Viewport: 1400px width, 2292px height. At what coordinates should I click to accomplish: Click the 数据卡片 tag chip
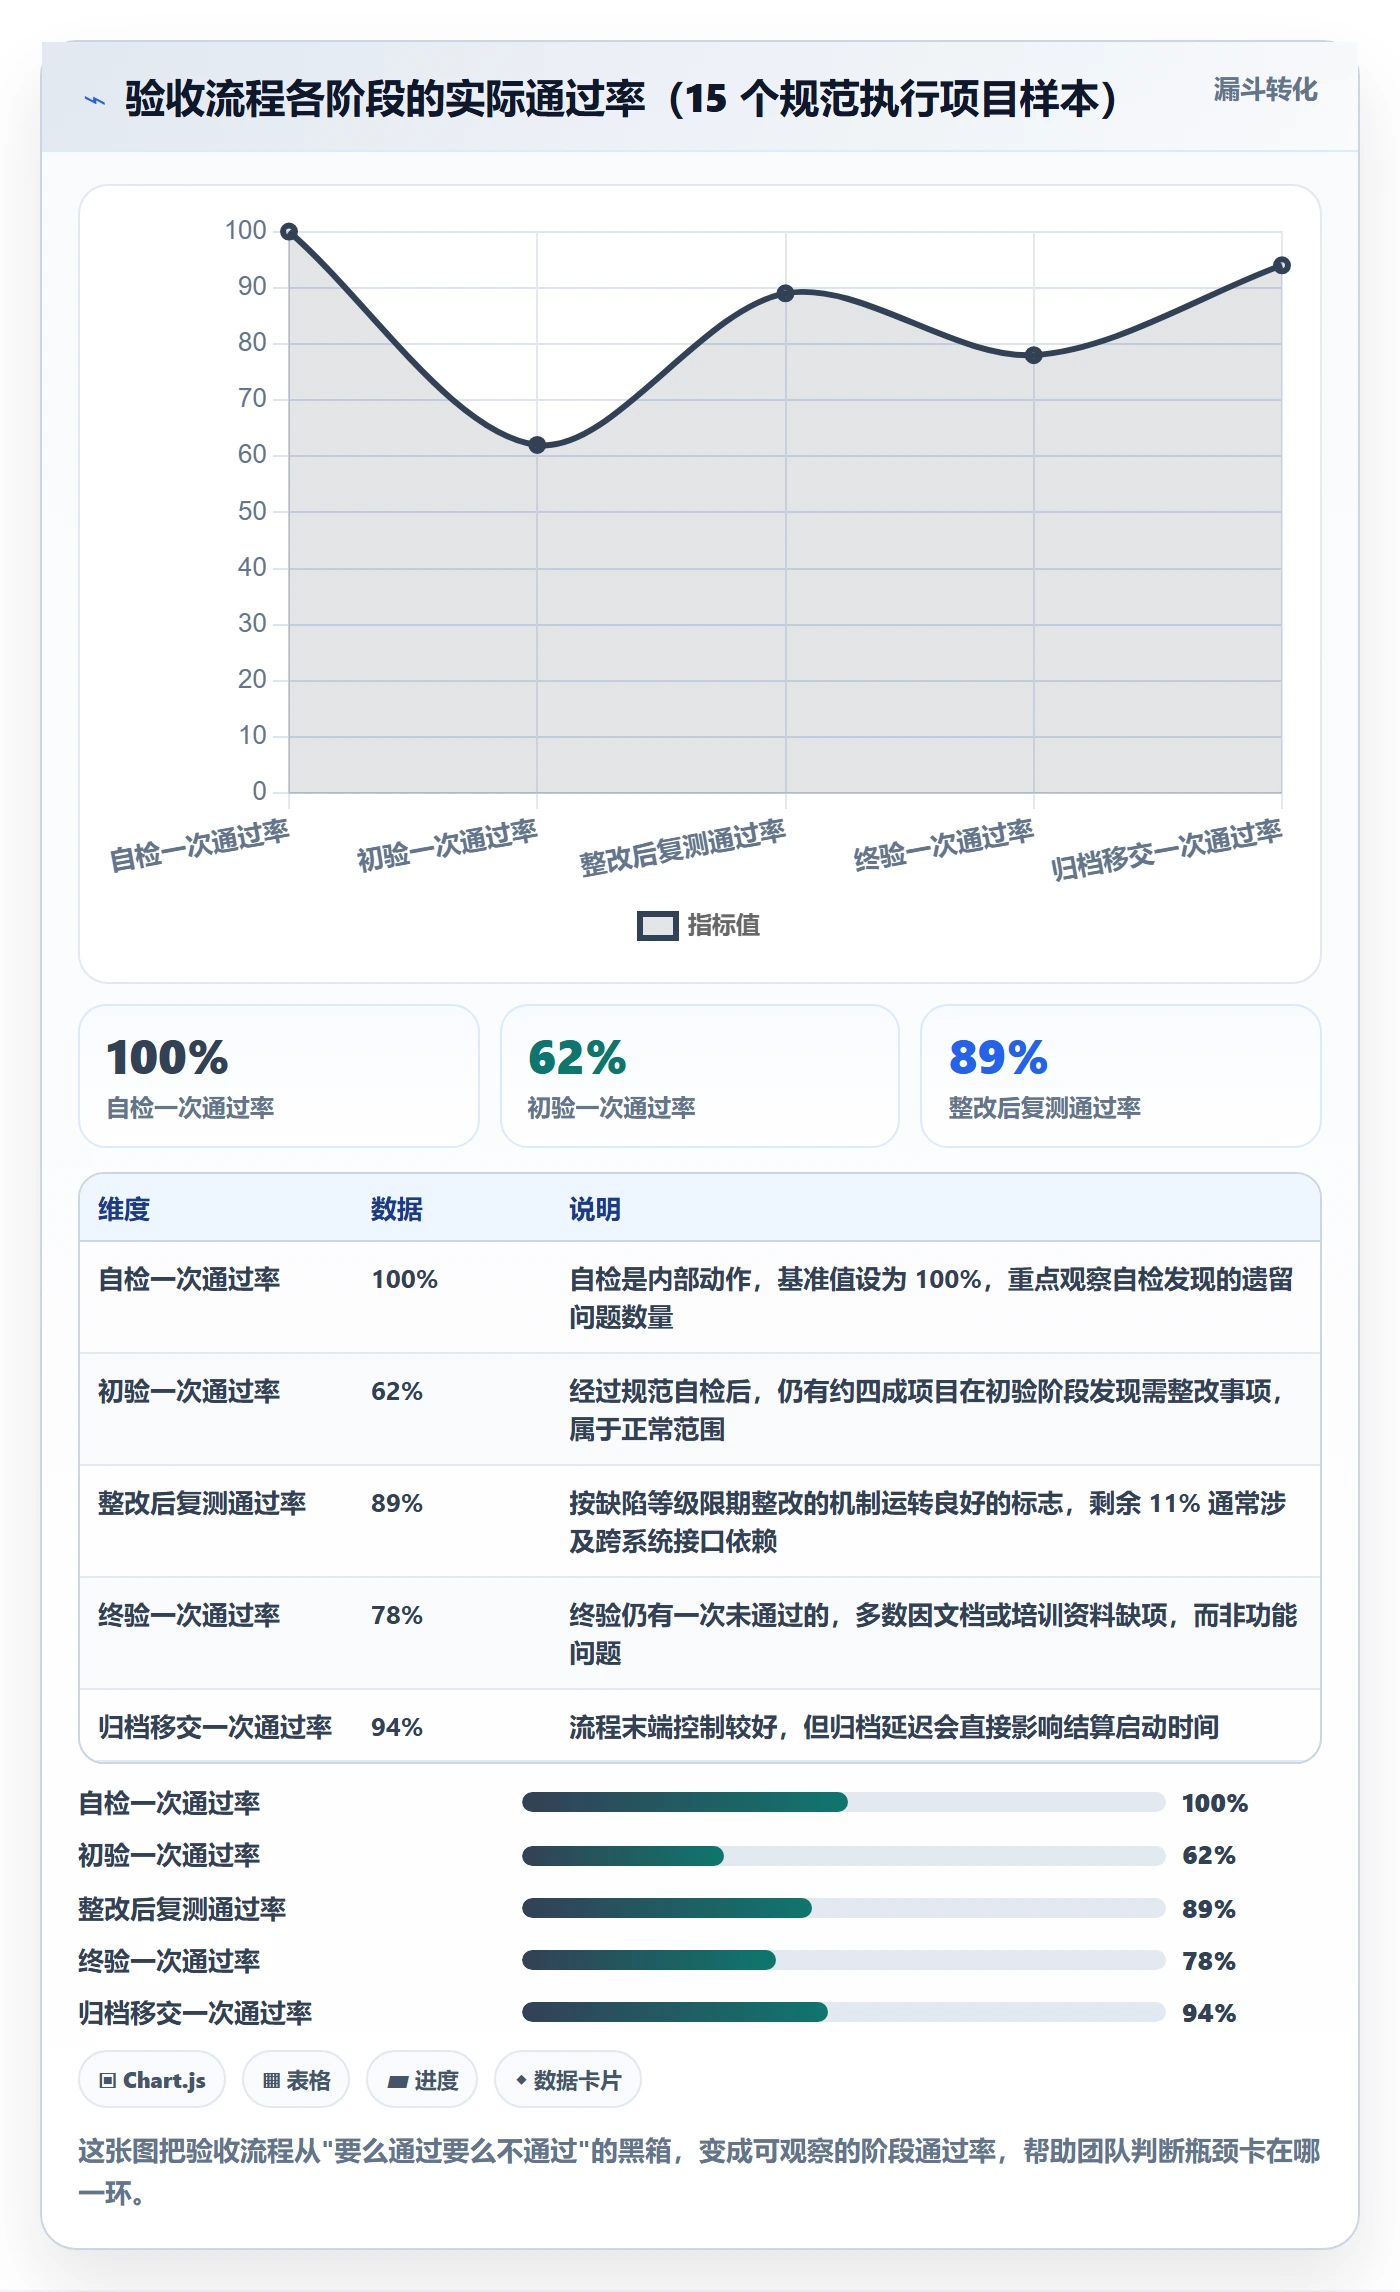568,2080
